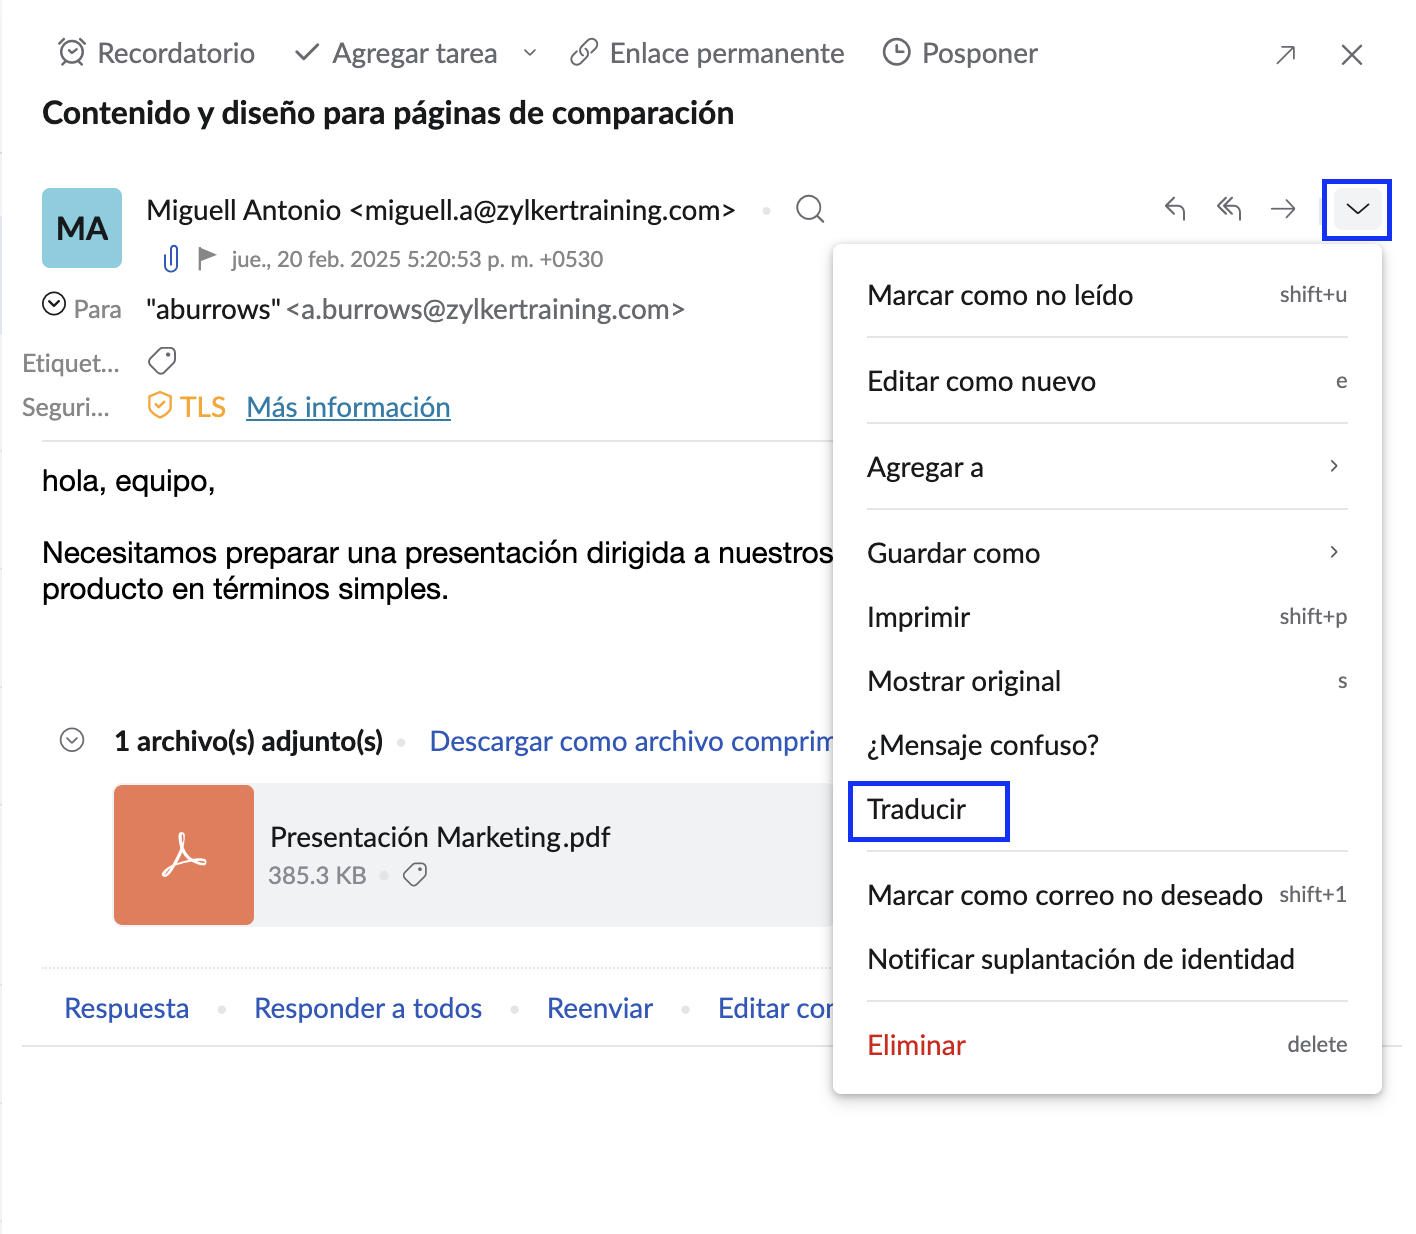Click the Recordatorio alarm clock icon

[x=72, y=52]
